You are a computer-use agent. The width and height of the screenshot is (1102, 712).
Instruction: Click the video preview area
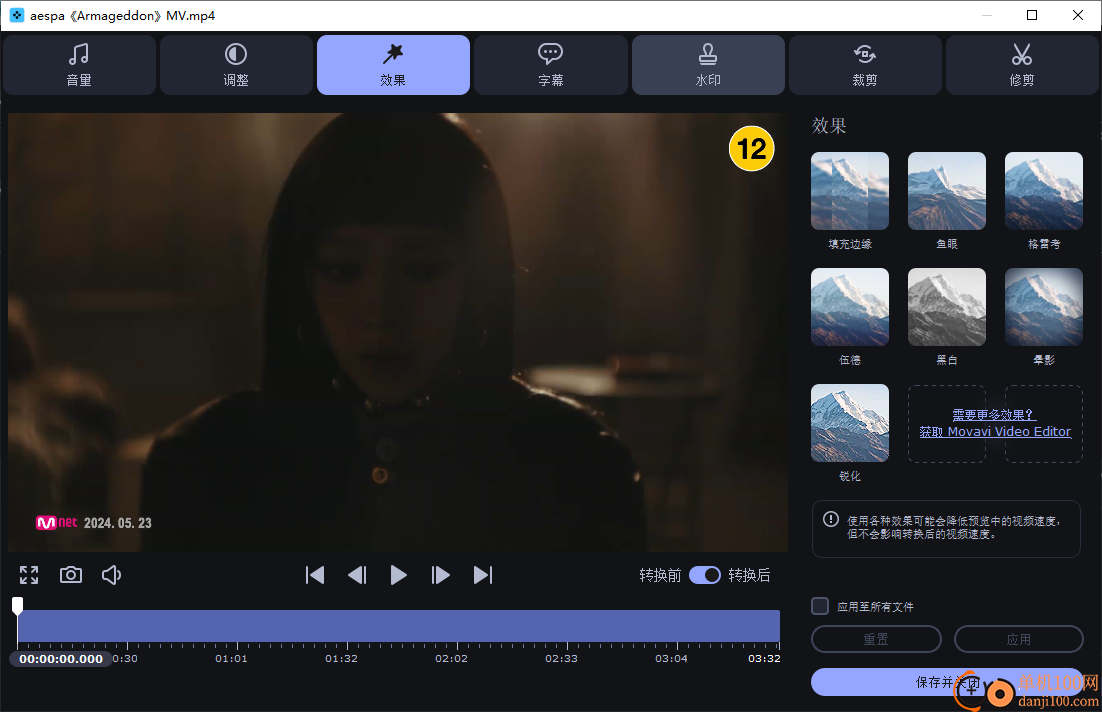(x=398, y=332)
